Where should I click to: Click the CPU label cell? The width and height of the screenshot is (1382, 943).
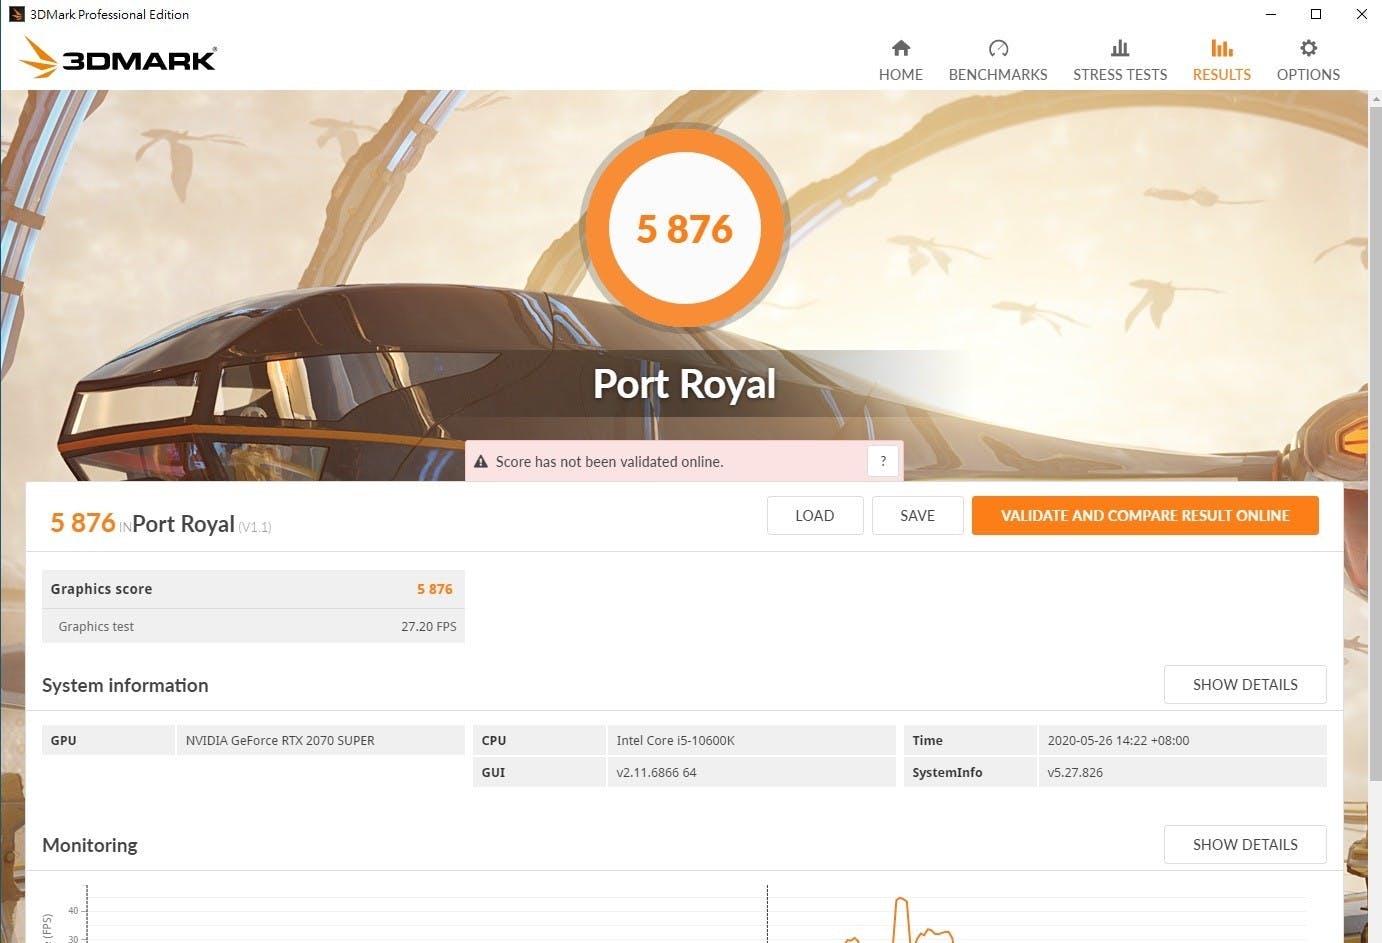[x=539, y=741]
